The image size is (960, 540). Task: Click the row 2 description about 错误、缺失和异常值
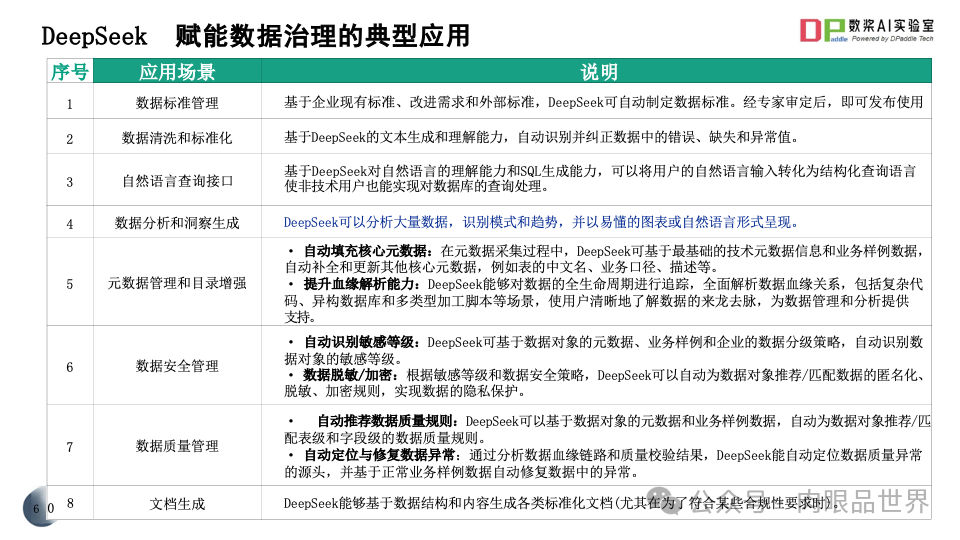click(542, 137)
